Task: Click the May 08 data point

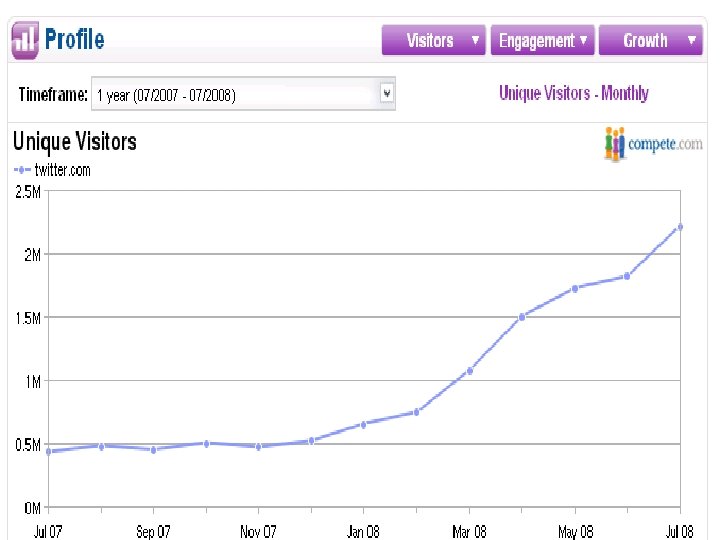Action: point(575,289)
